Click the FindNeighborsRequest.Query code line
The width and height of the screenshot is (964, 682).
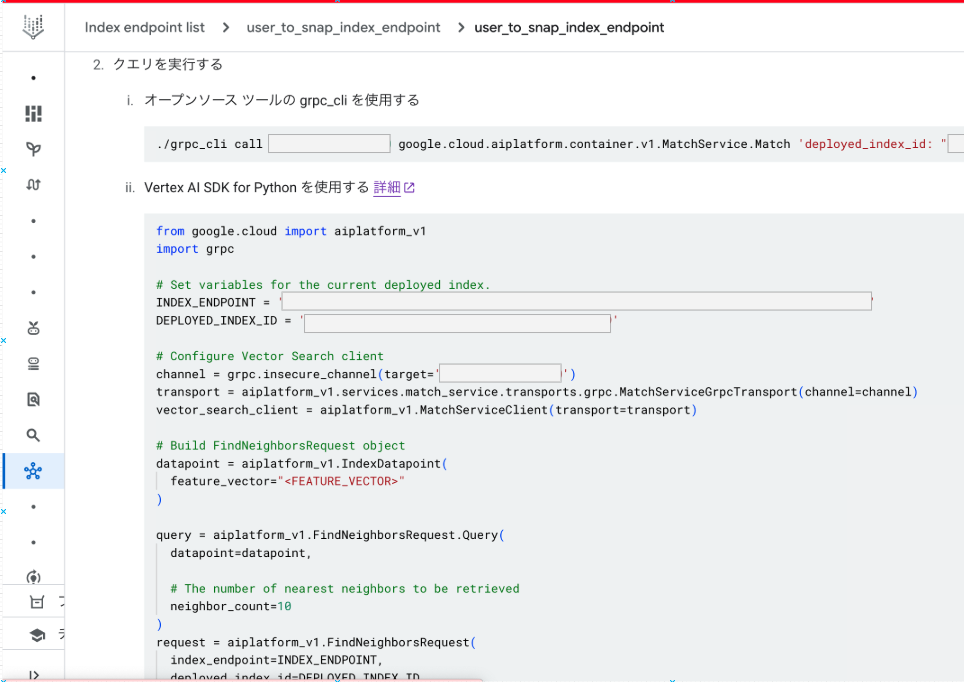(x=330, y=535)
